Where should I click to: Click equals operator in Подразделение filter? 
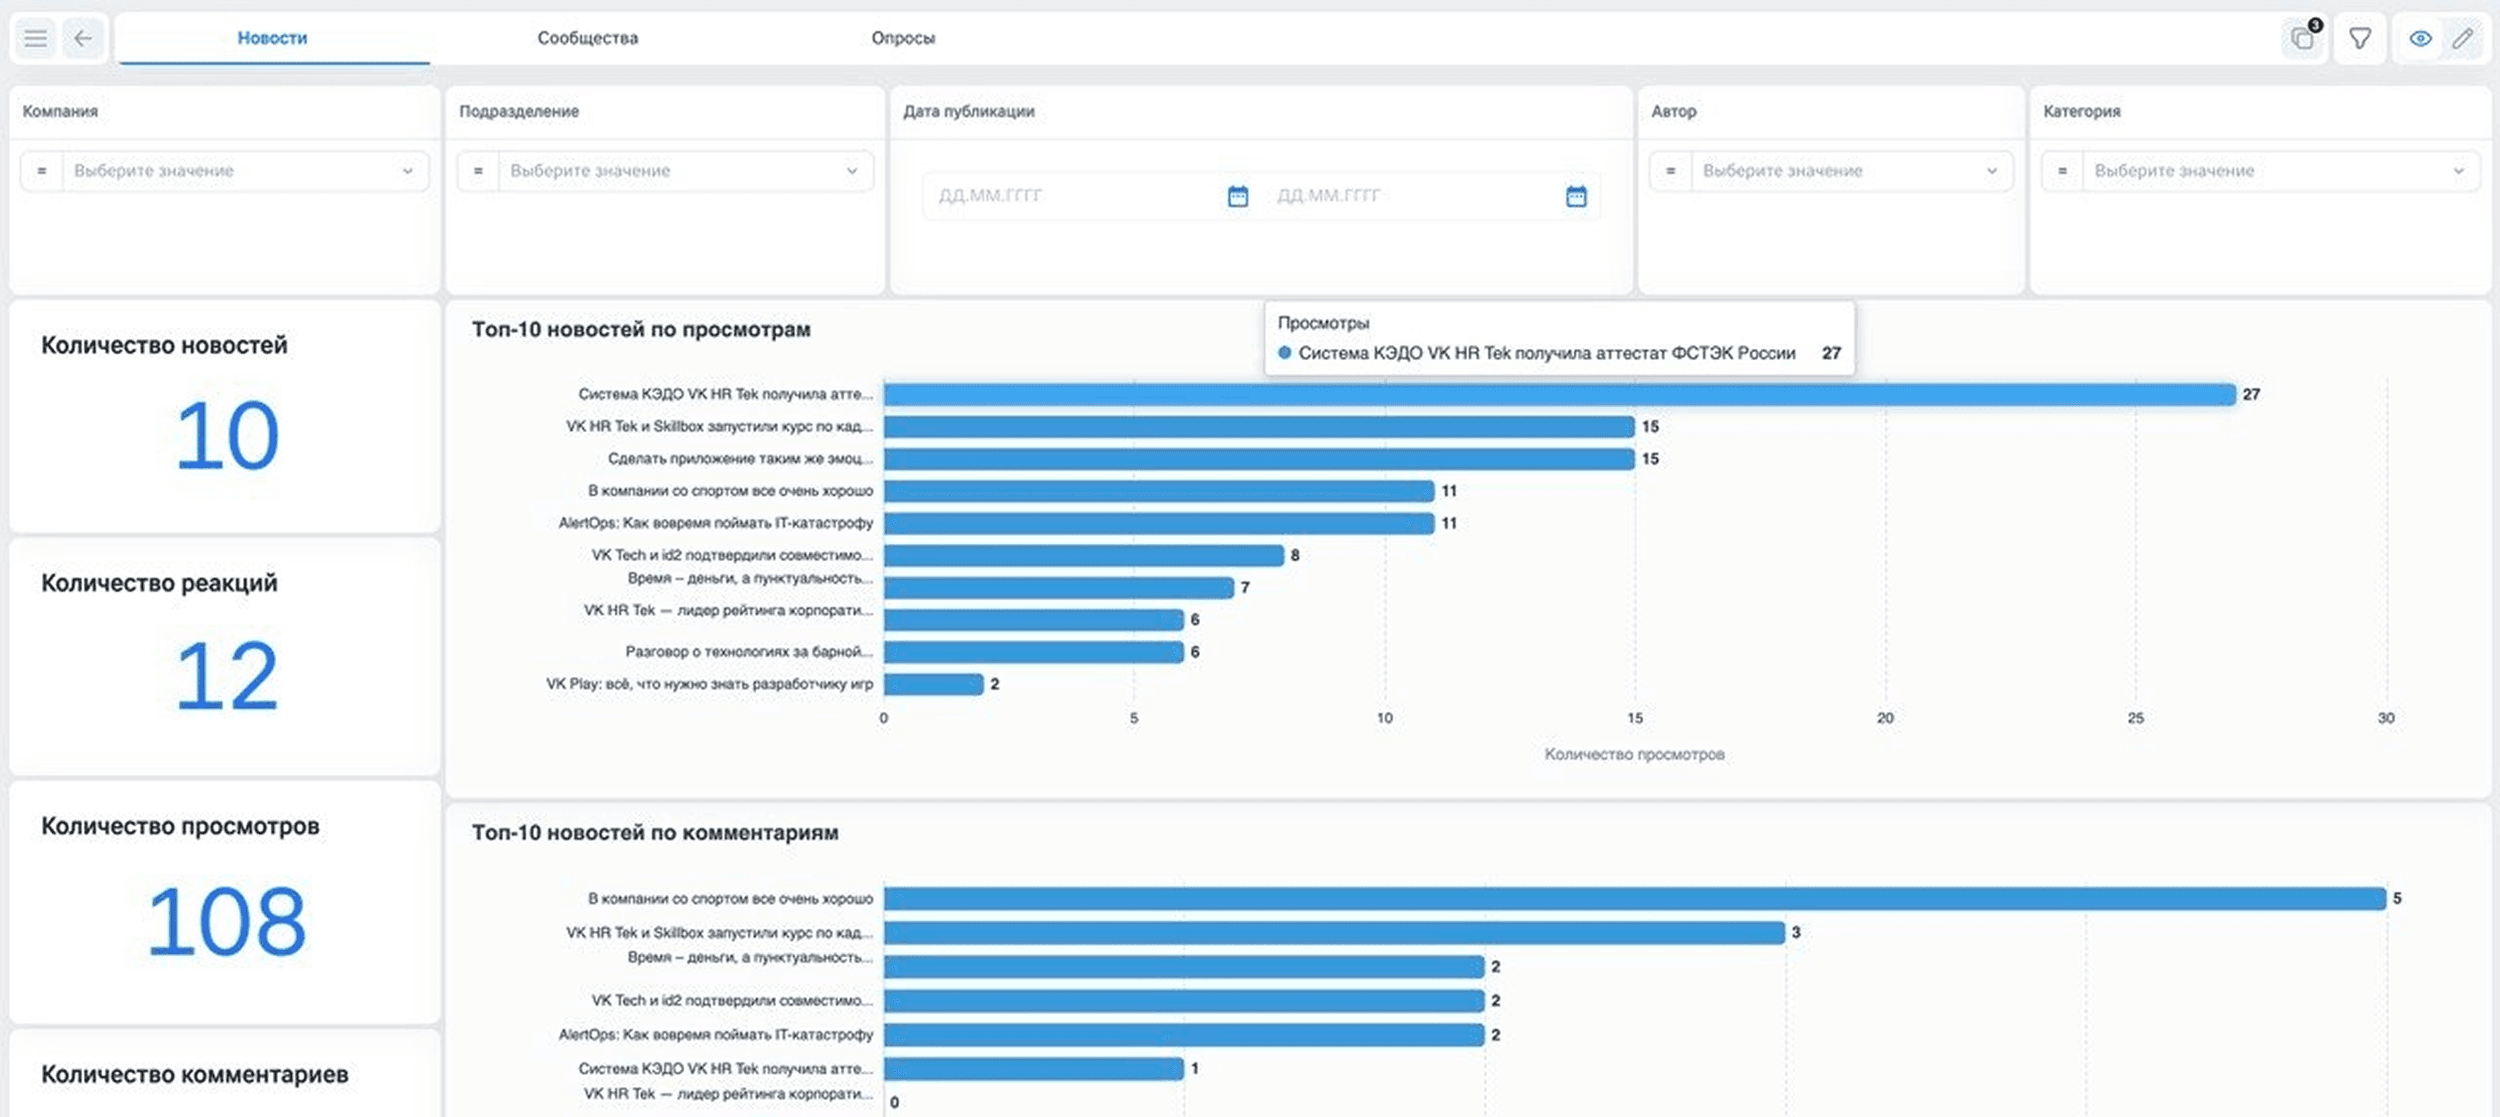478,171
